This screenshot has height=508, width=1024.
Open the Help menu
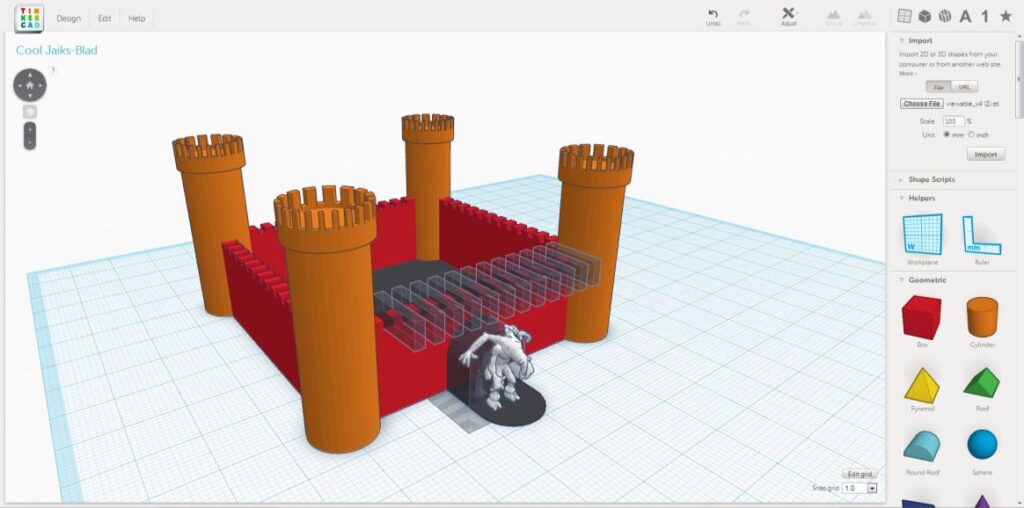click(x=137, y=18)
